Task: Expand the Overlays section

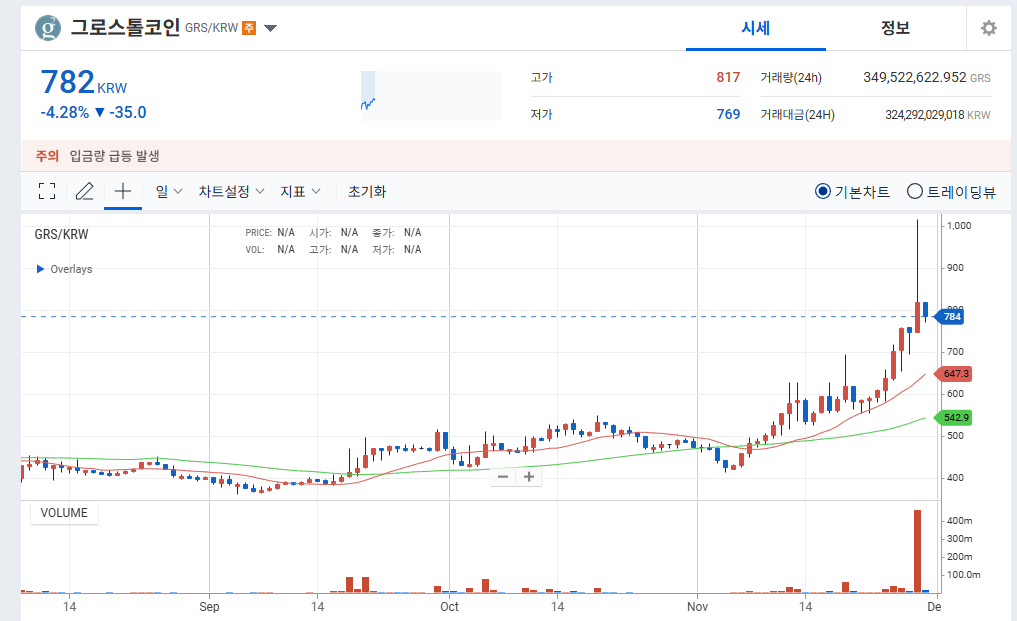Action: (x=65, y=269)
